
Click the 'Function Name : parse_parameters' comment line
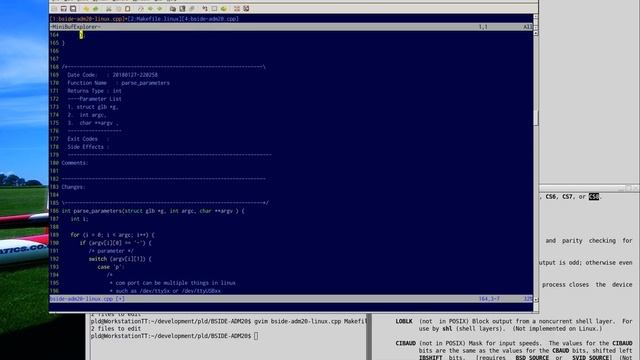click(118, 83)
